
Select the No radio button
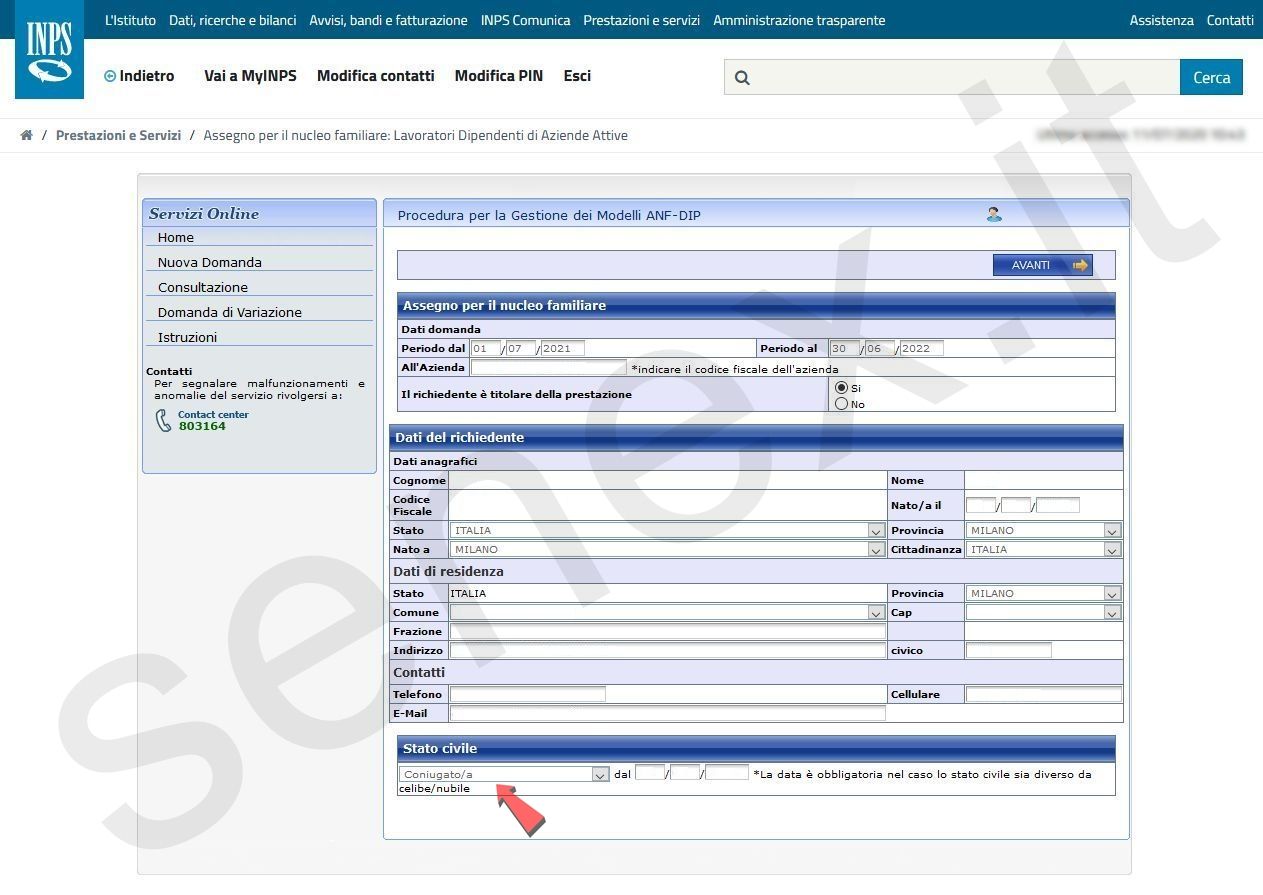pos(841,404)
